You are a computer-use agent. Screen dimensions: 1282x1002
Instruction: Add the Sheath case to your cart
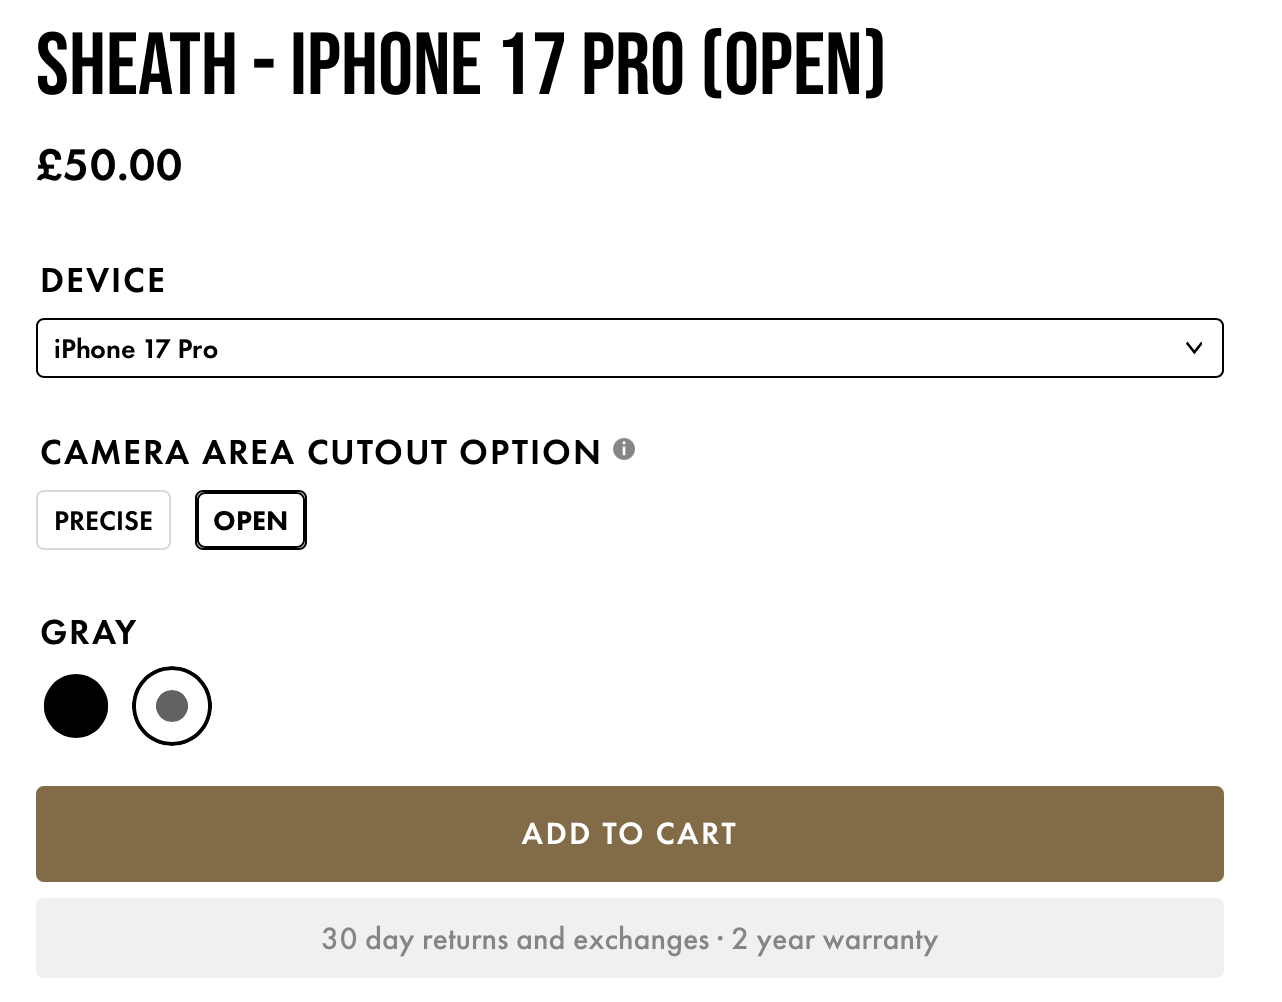click(629, 833)
